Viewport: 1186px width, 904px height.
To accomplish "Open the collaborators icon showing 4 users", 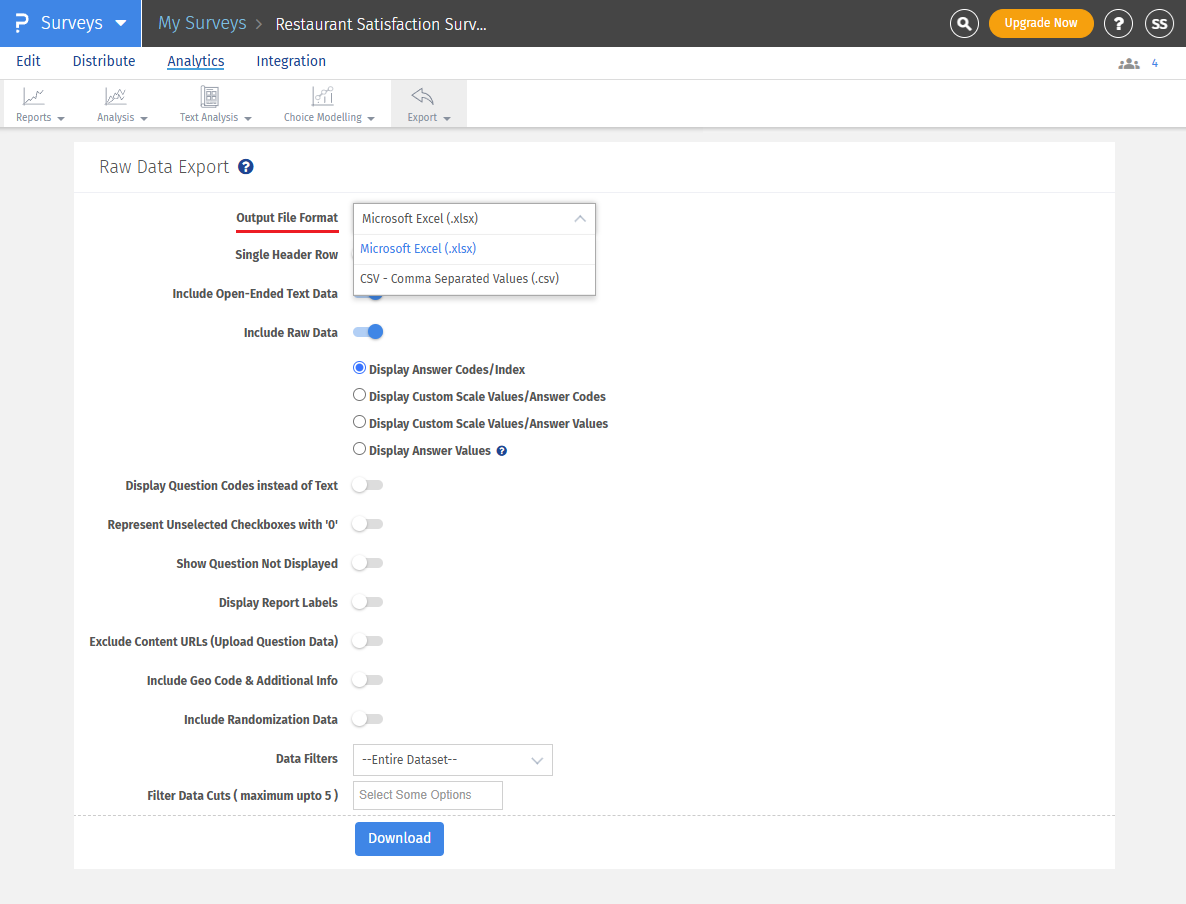I will point(1129,63).
